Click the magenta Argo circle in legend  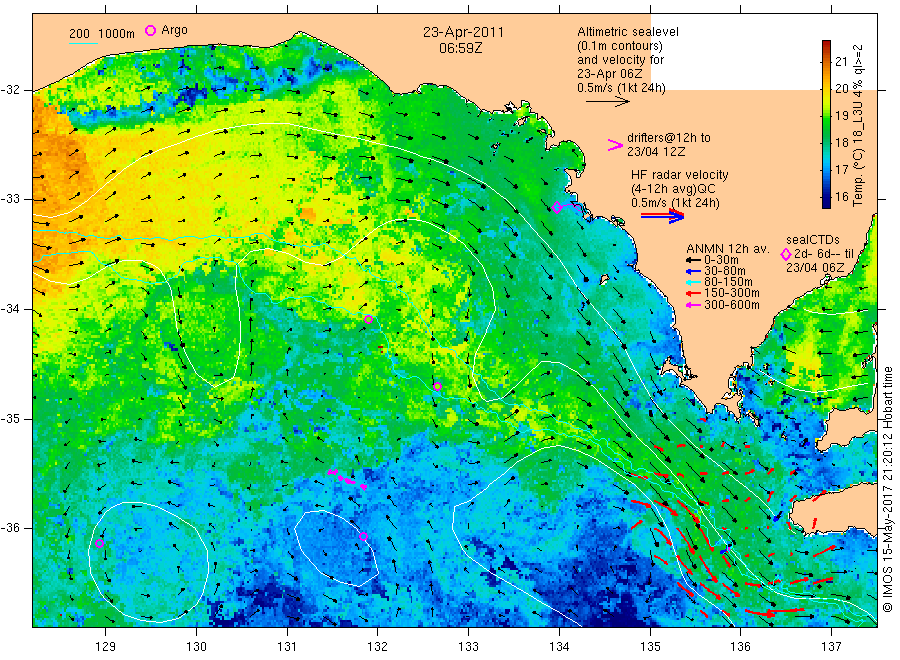click(x=150, y=30)
